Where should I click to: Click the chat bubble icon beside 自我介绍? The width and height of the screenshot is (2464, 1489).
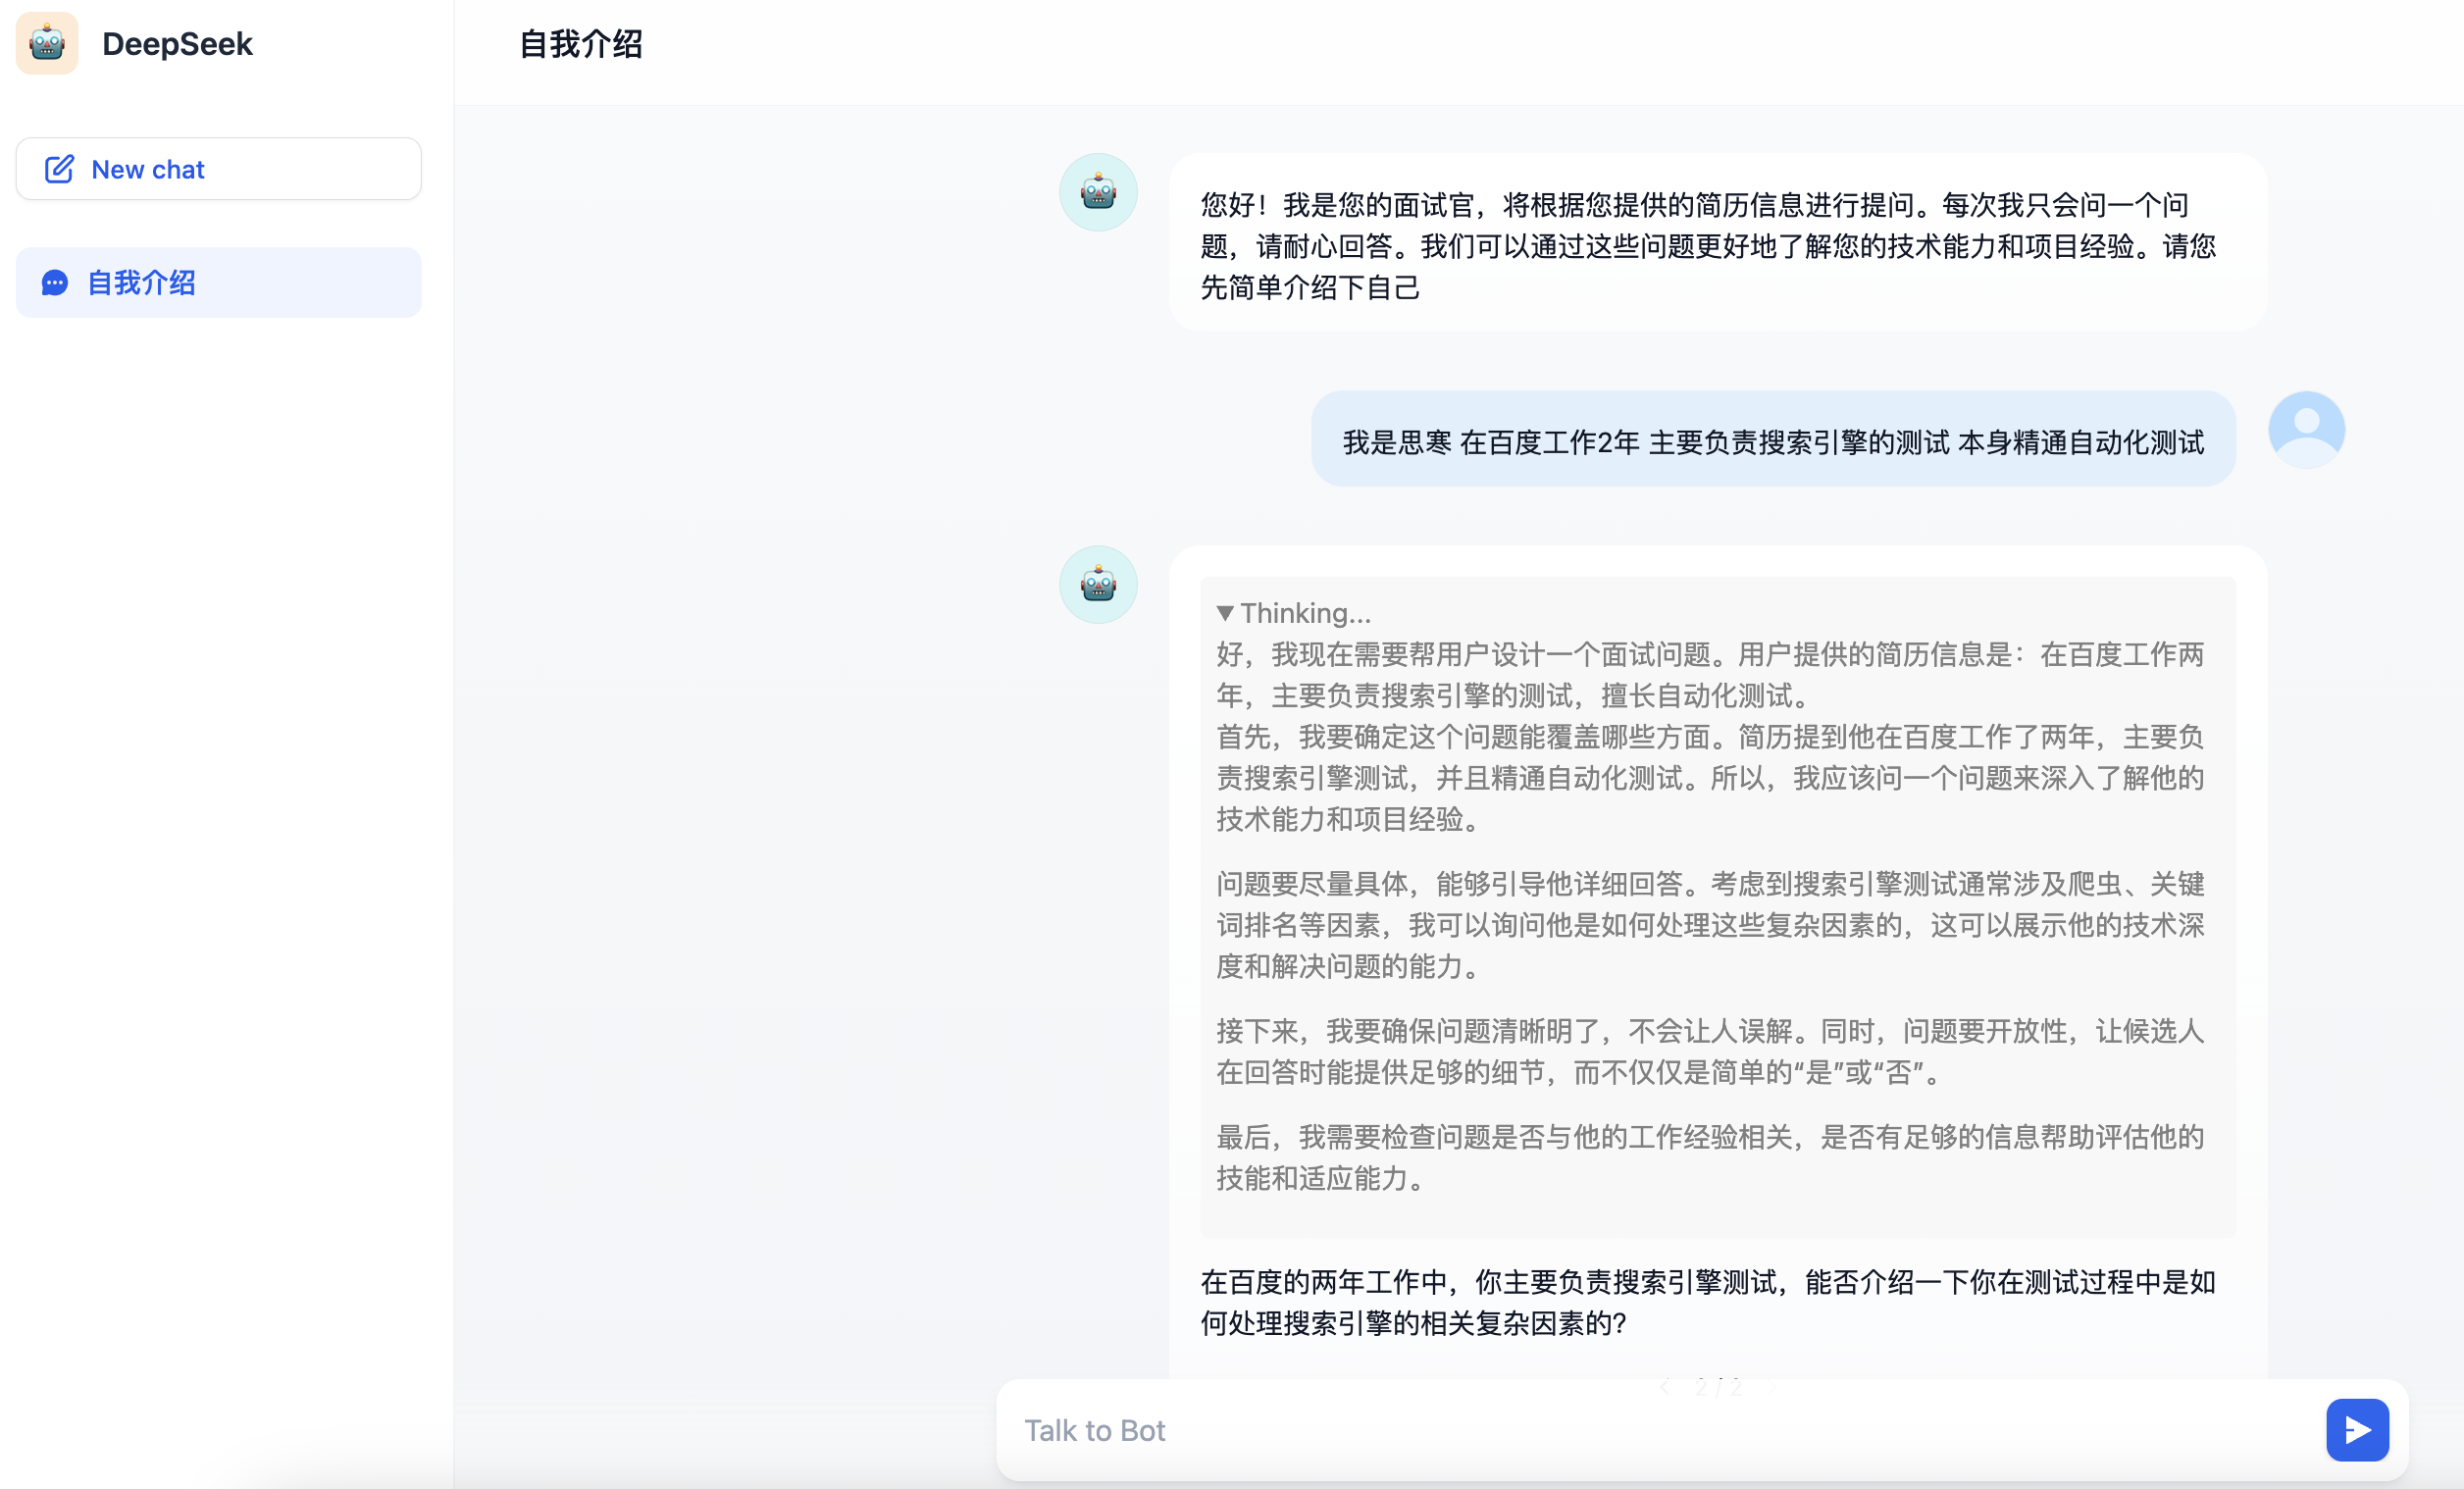click(55, 283)
